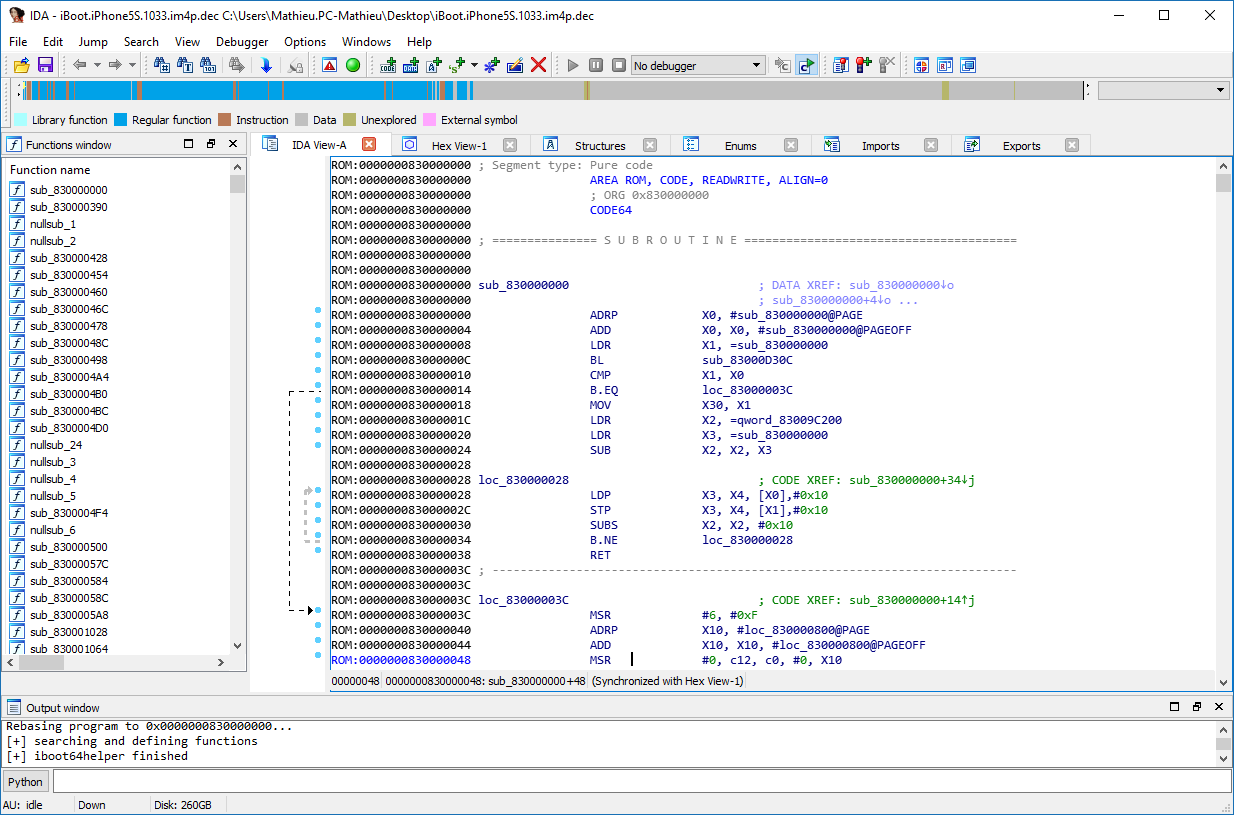The width and height of the screenshot is (1234, 815).
Task: Open the Debugger menu
Action: click(x=242, y=42)
